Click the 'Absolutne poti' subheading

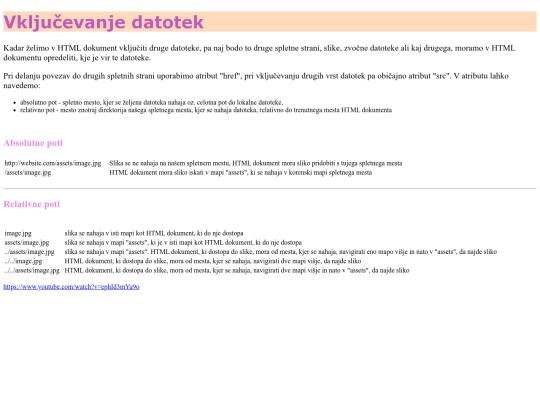(33, 143)
